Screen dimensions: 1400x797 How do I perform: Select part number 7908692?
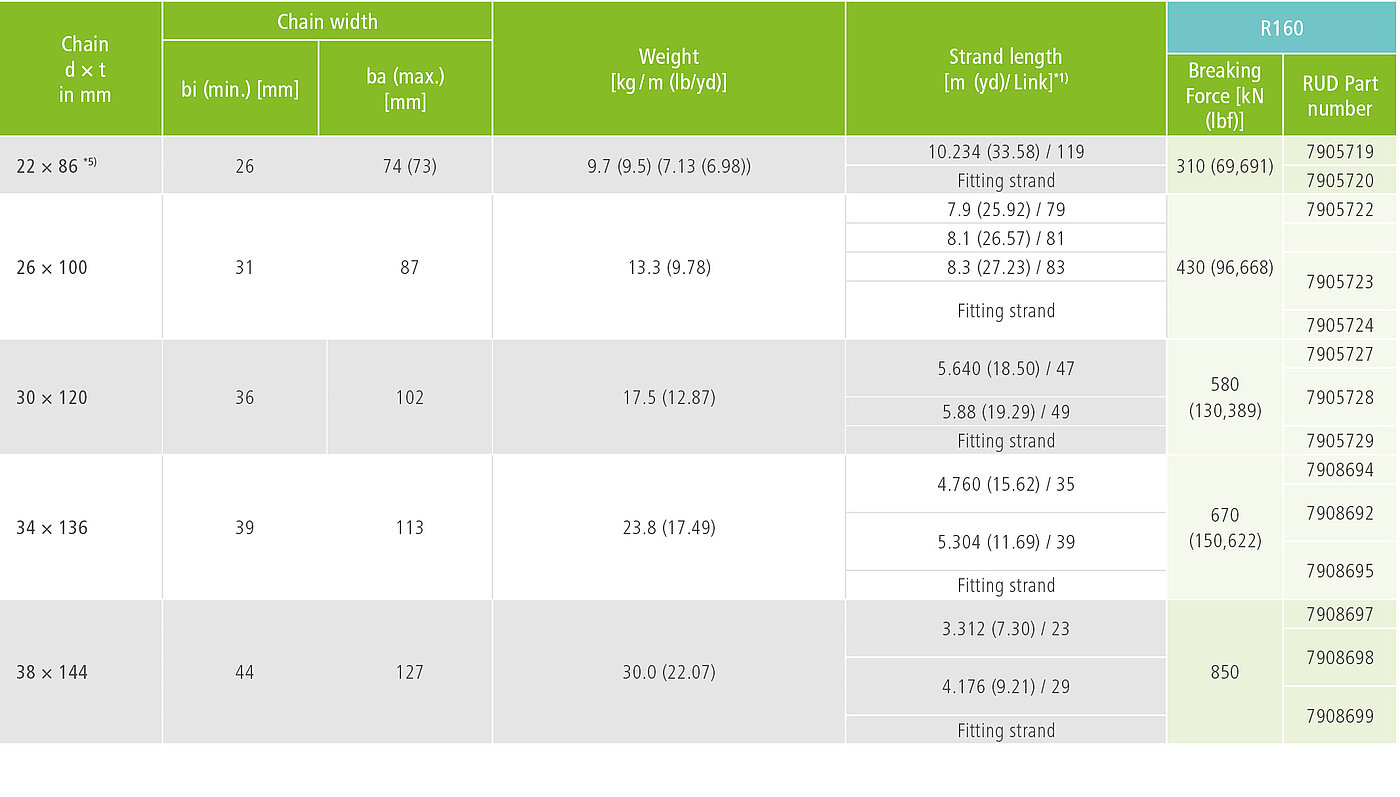tap(1340, 513)
